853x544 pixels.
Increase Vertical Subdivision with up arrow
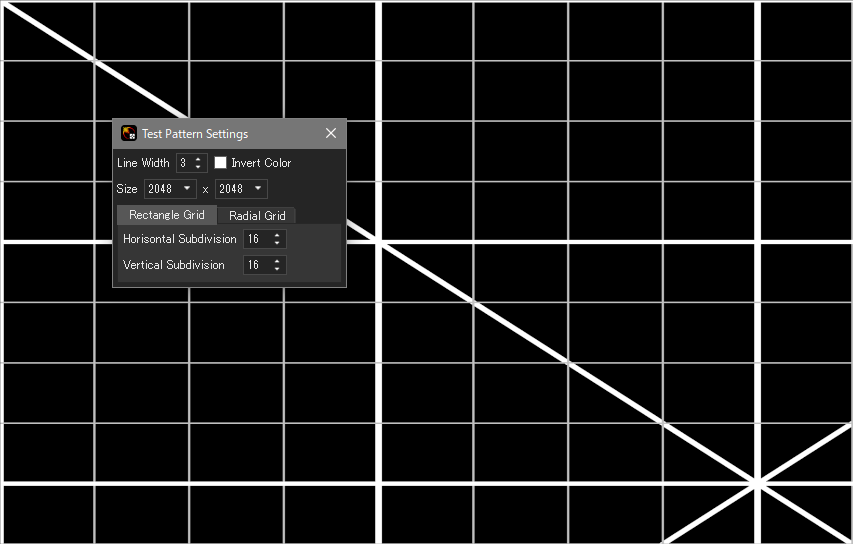pos(277,261)
